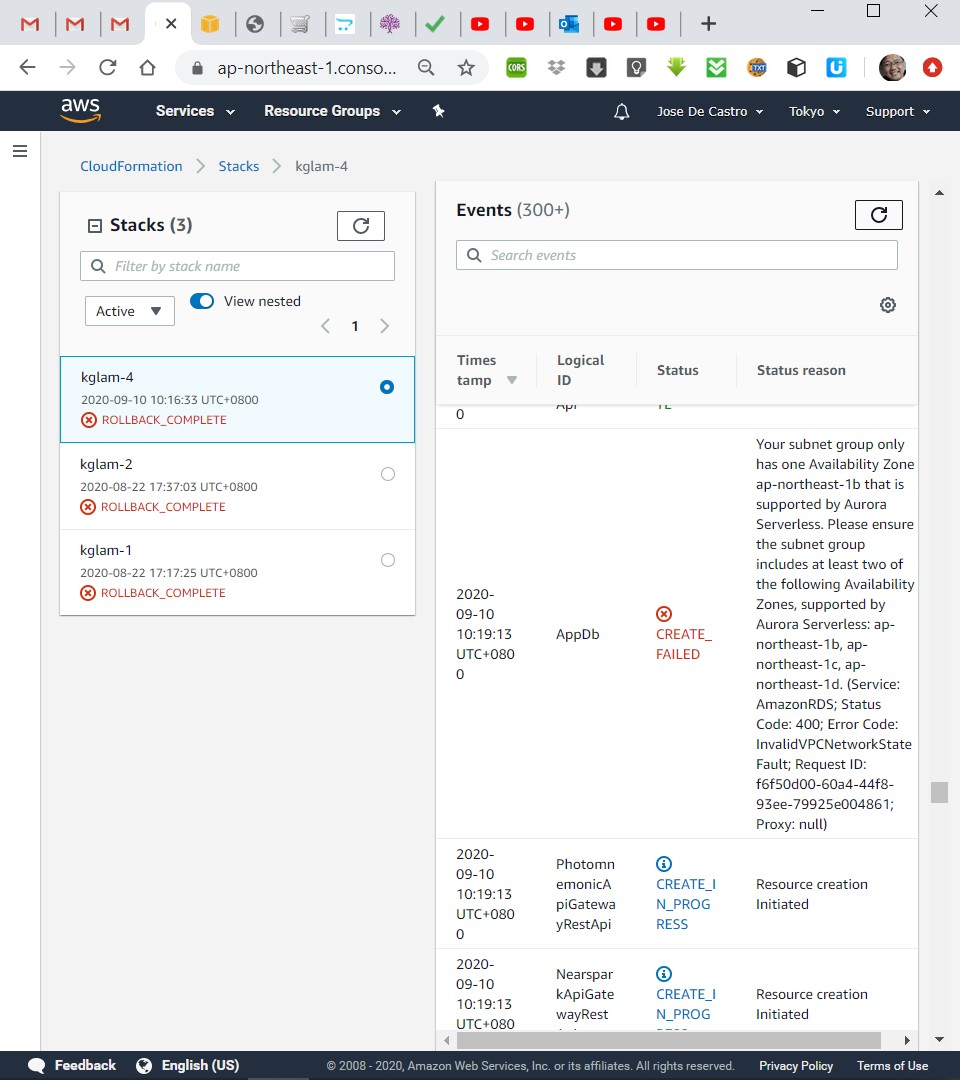Expand the Resource Groups menu

point(333,111)
